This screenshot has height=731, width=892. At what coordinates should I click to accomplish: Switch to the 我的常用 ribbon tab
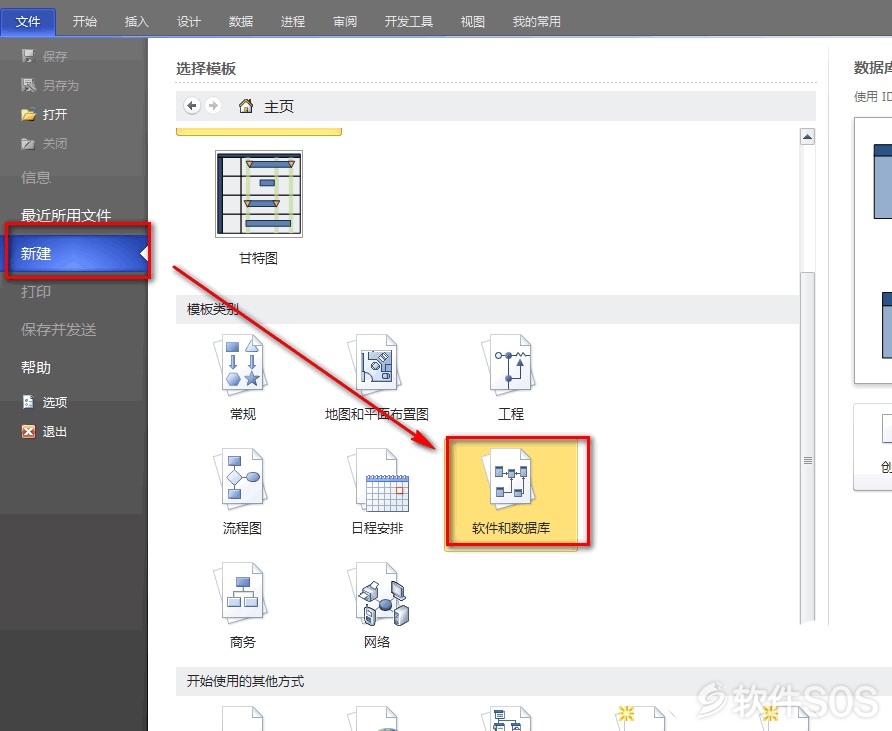(536, 22)
